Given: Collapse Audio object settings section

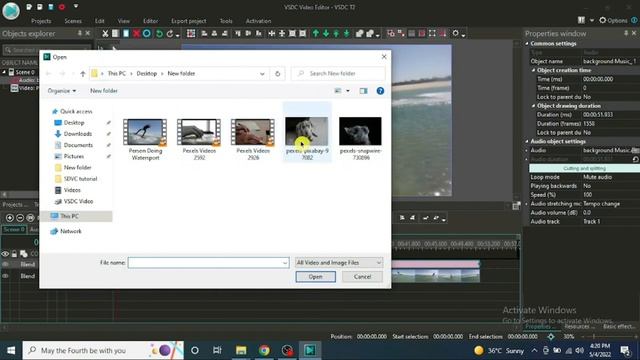Looking at the screenshot, I should (527, 141).
